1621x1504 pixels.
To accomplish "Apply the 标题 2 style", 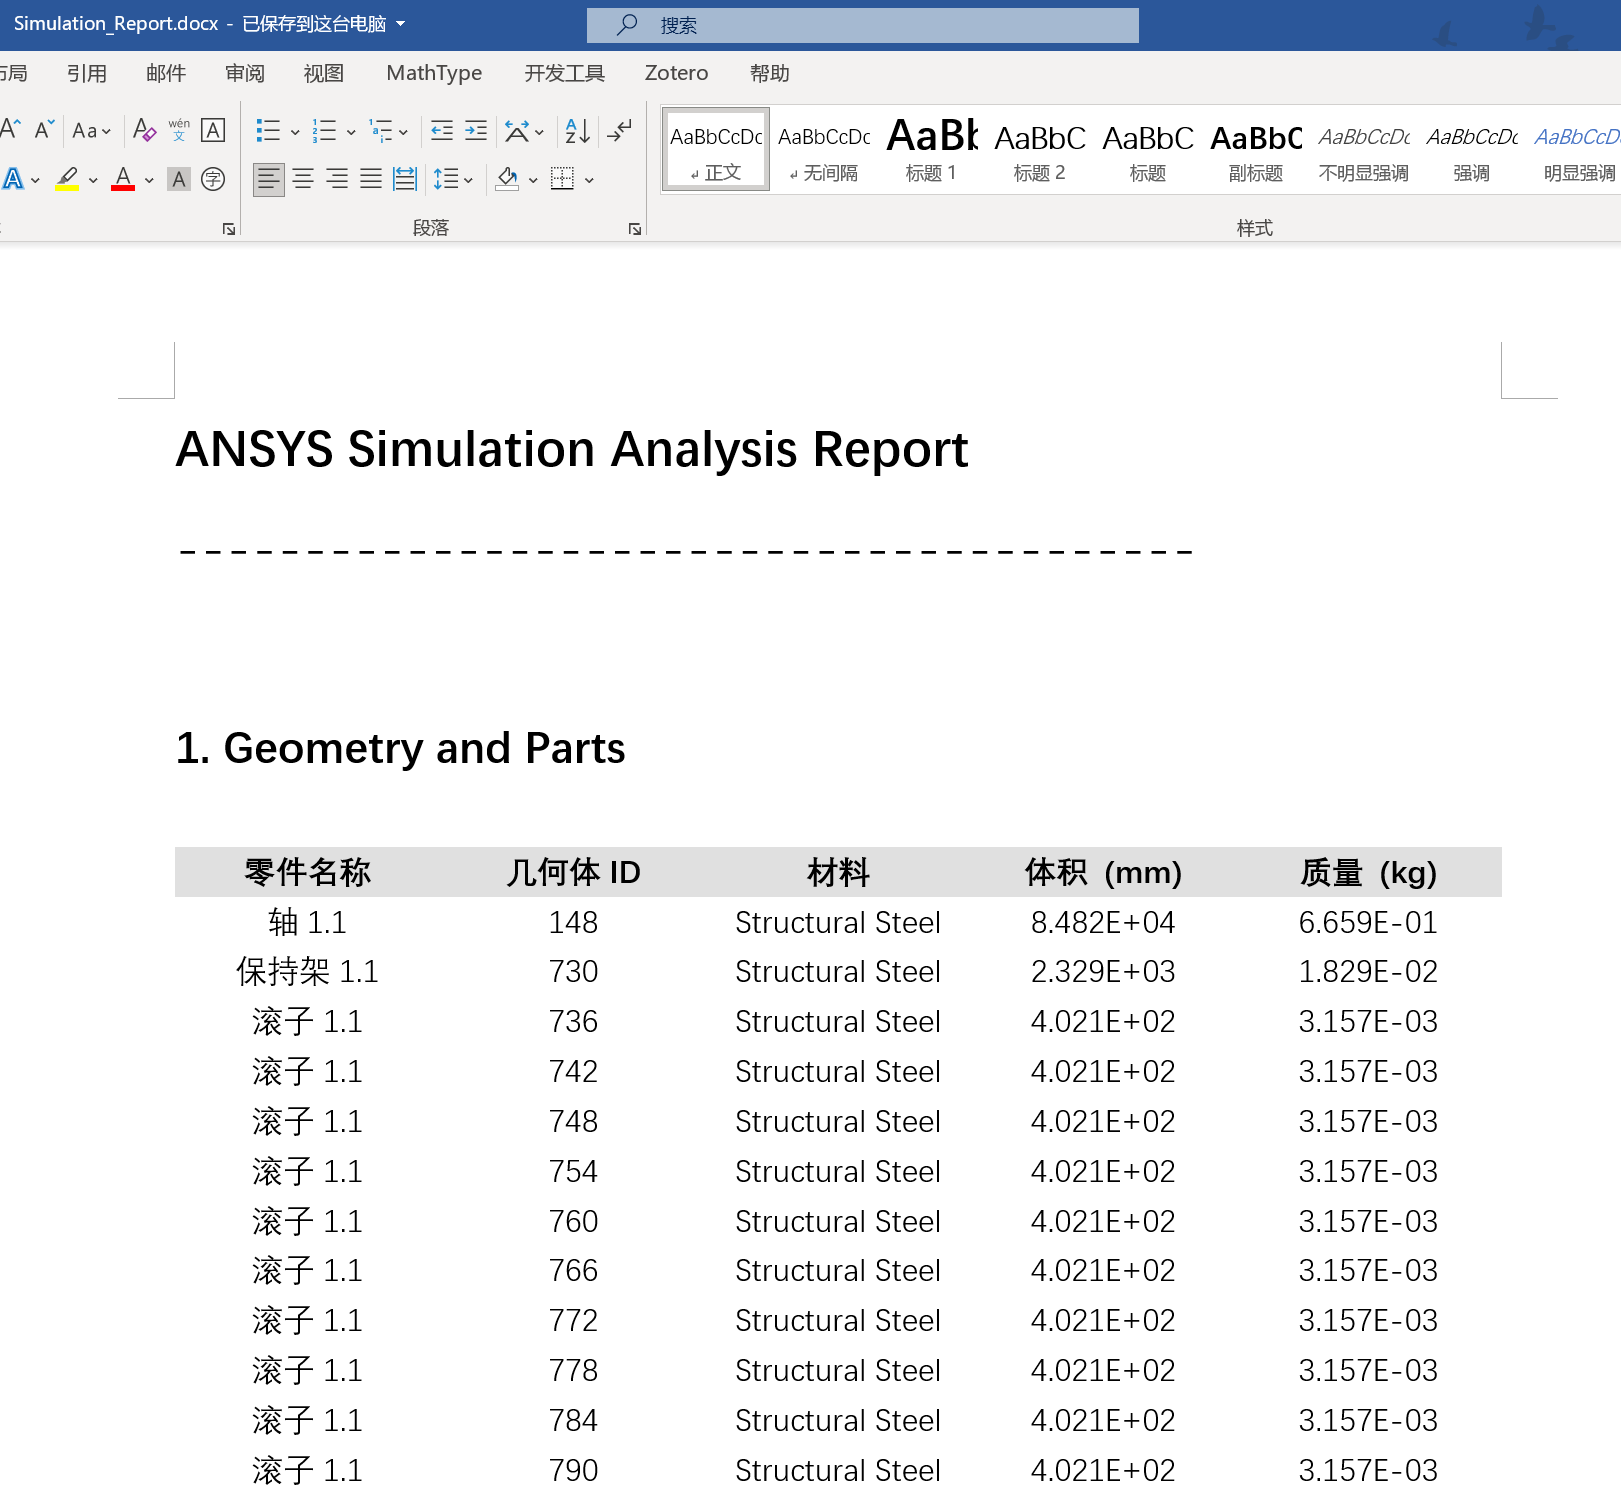I will click(1040, 150).
